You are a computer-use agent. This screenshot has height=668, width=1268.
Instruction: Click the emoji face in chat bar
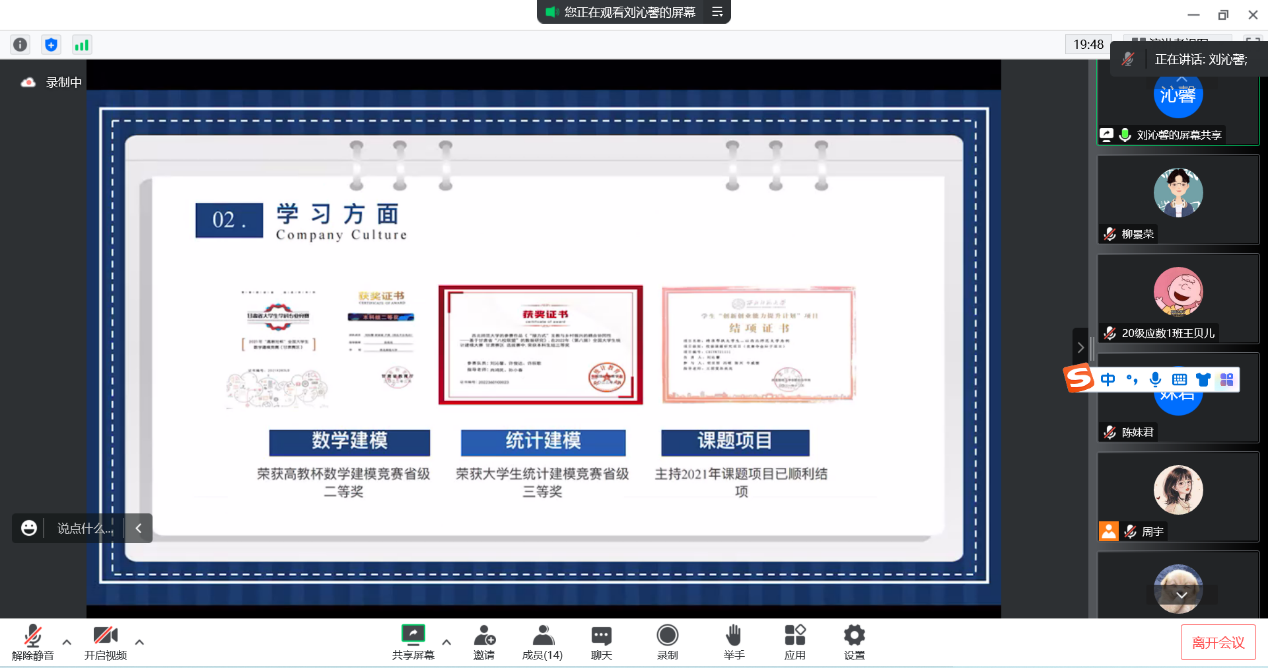(29, 528)
